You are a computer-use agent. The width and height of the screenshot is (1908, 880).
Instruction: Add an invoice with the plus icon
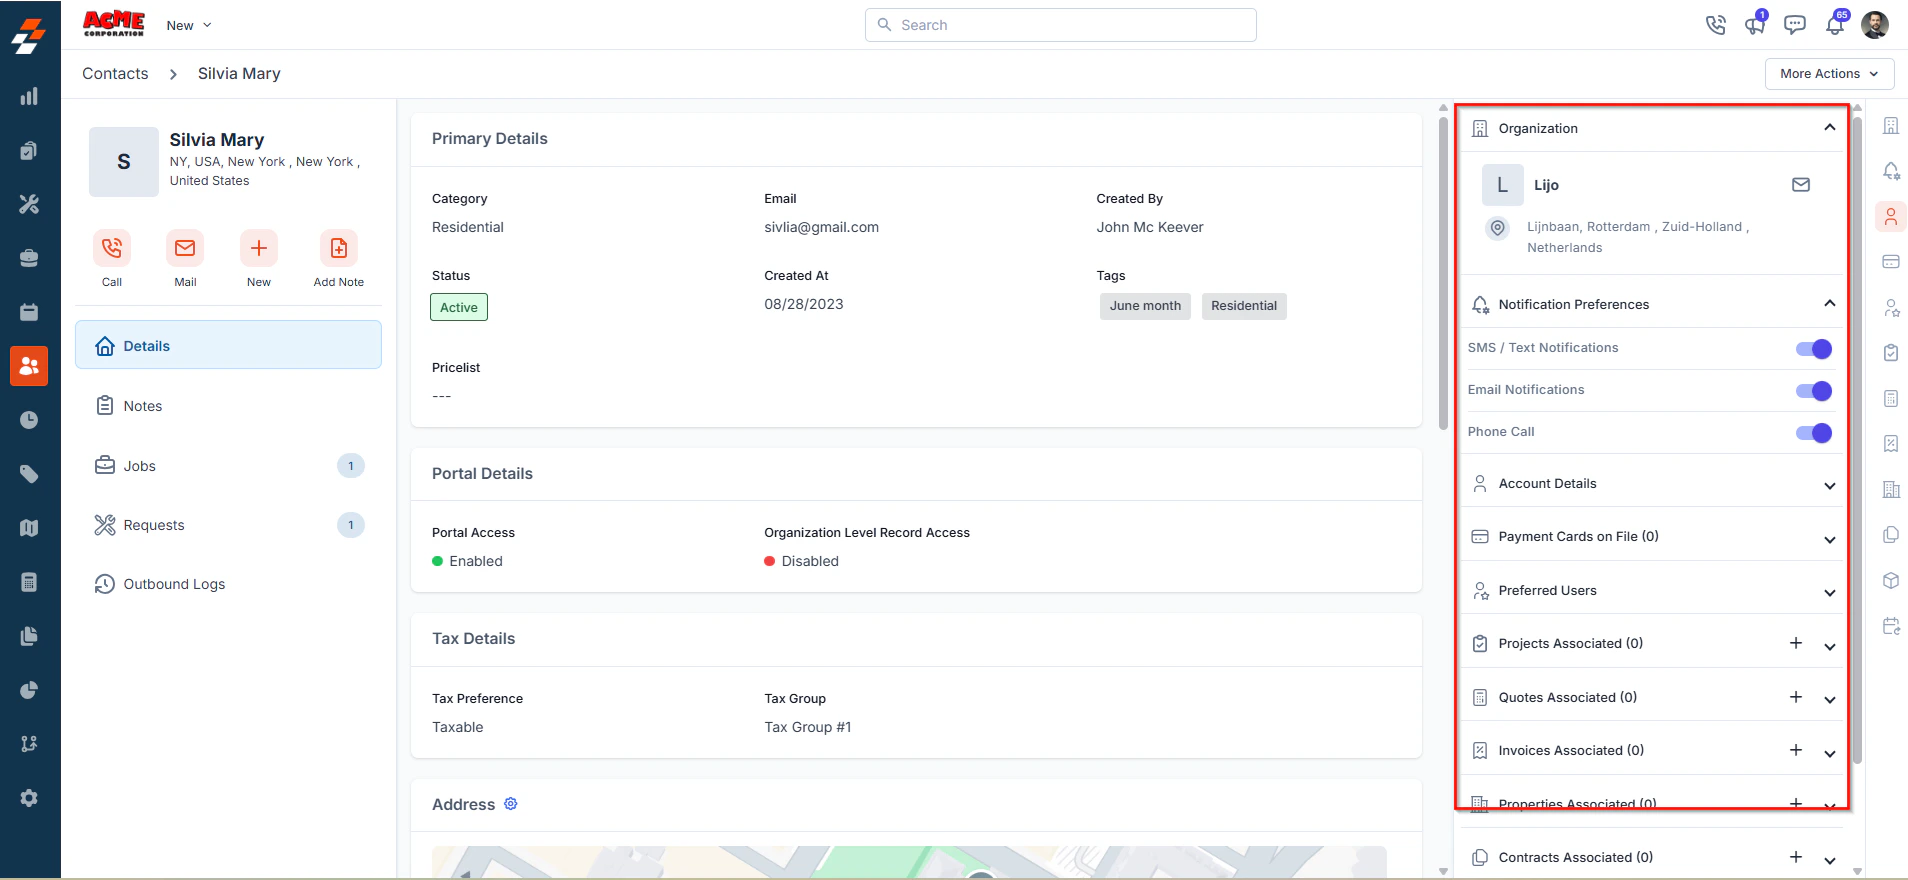[1796, 750]
